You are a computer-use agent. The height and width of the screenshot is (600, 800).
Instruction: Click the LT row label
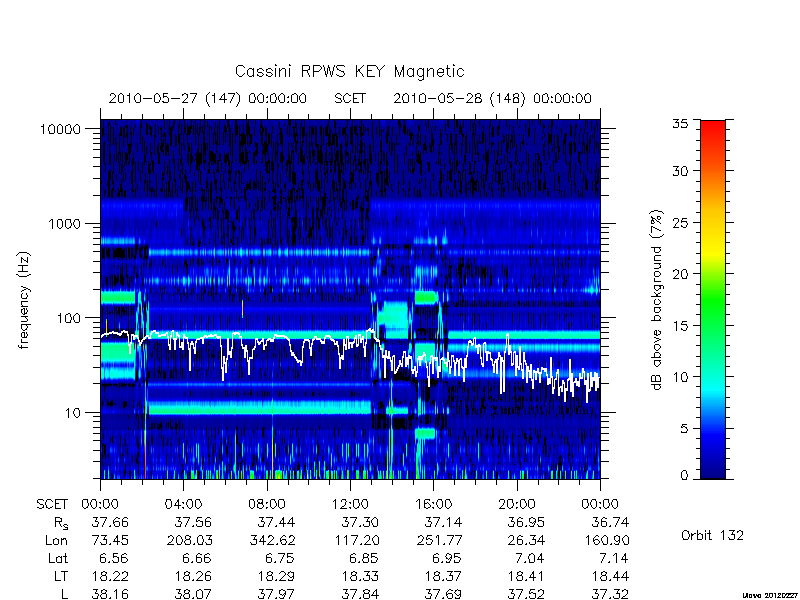coord(61,577)
